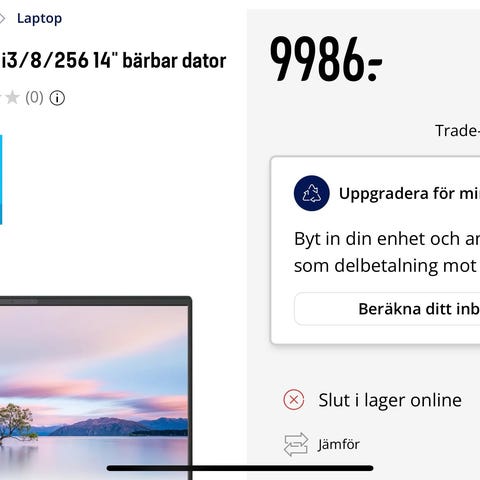Click the Beräkna ditt inbyte button
Viewport: 480px width, 480px height.
click(x=387, y=309)
